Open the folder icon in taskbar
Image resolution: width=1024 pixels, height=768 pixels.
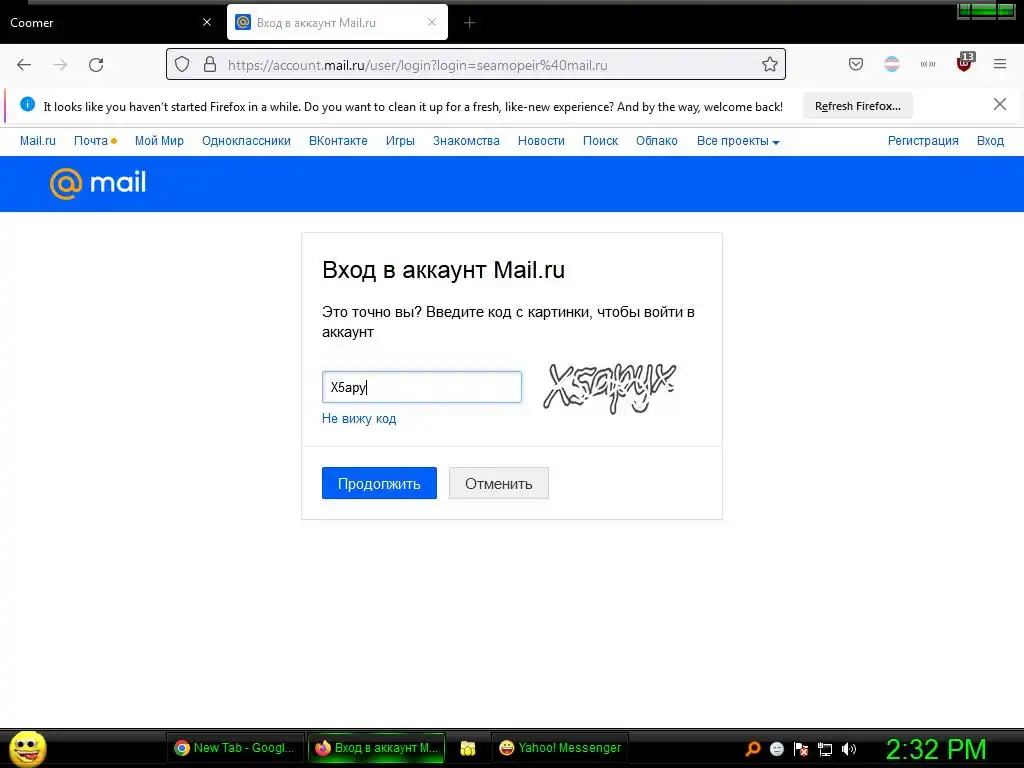tap(468, 748)
